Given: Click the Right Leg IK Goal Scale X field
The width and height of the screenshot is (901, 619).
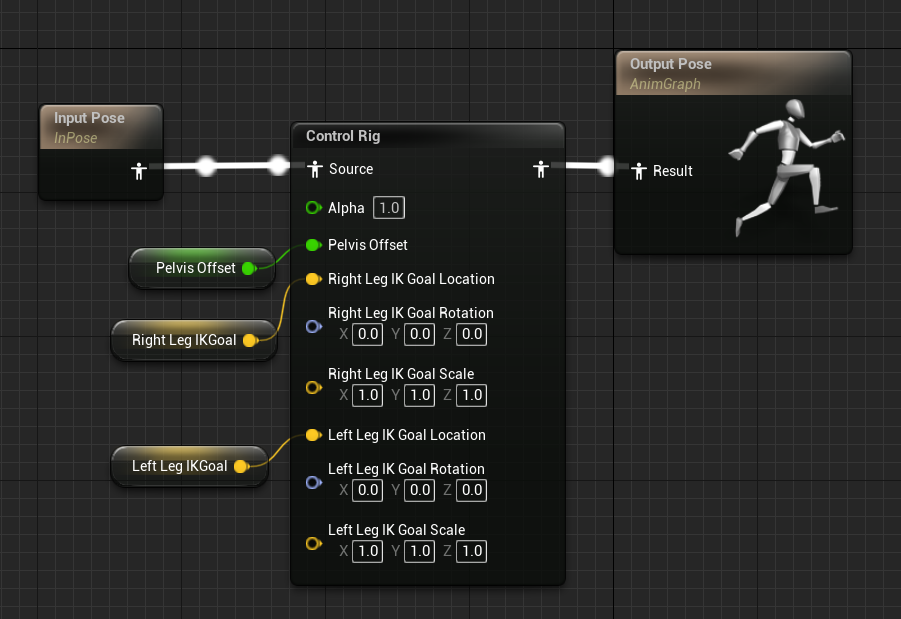Looking at the screenshot, I should [368, 395].
